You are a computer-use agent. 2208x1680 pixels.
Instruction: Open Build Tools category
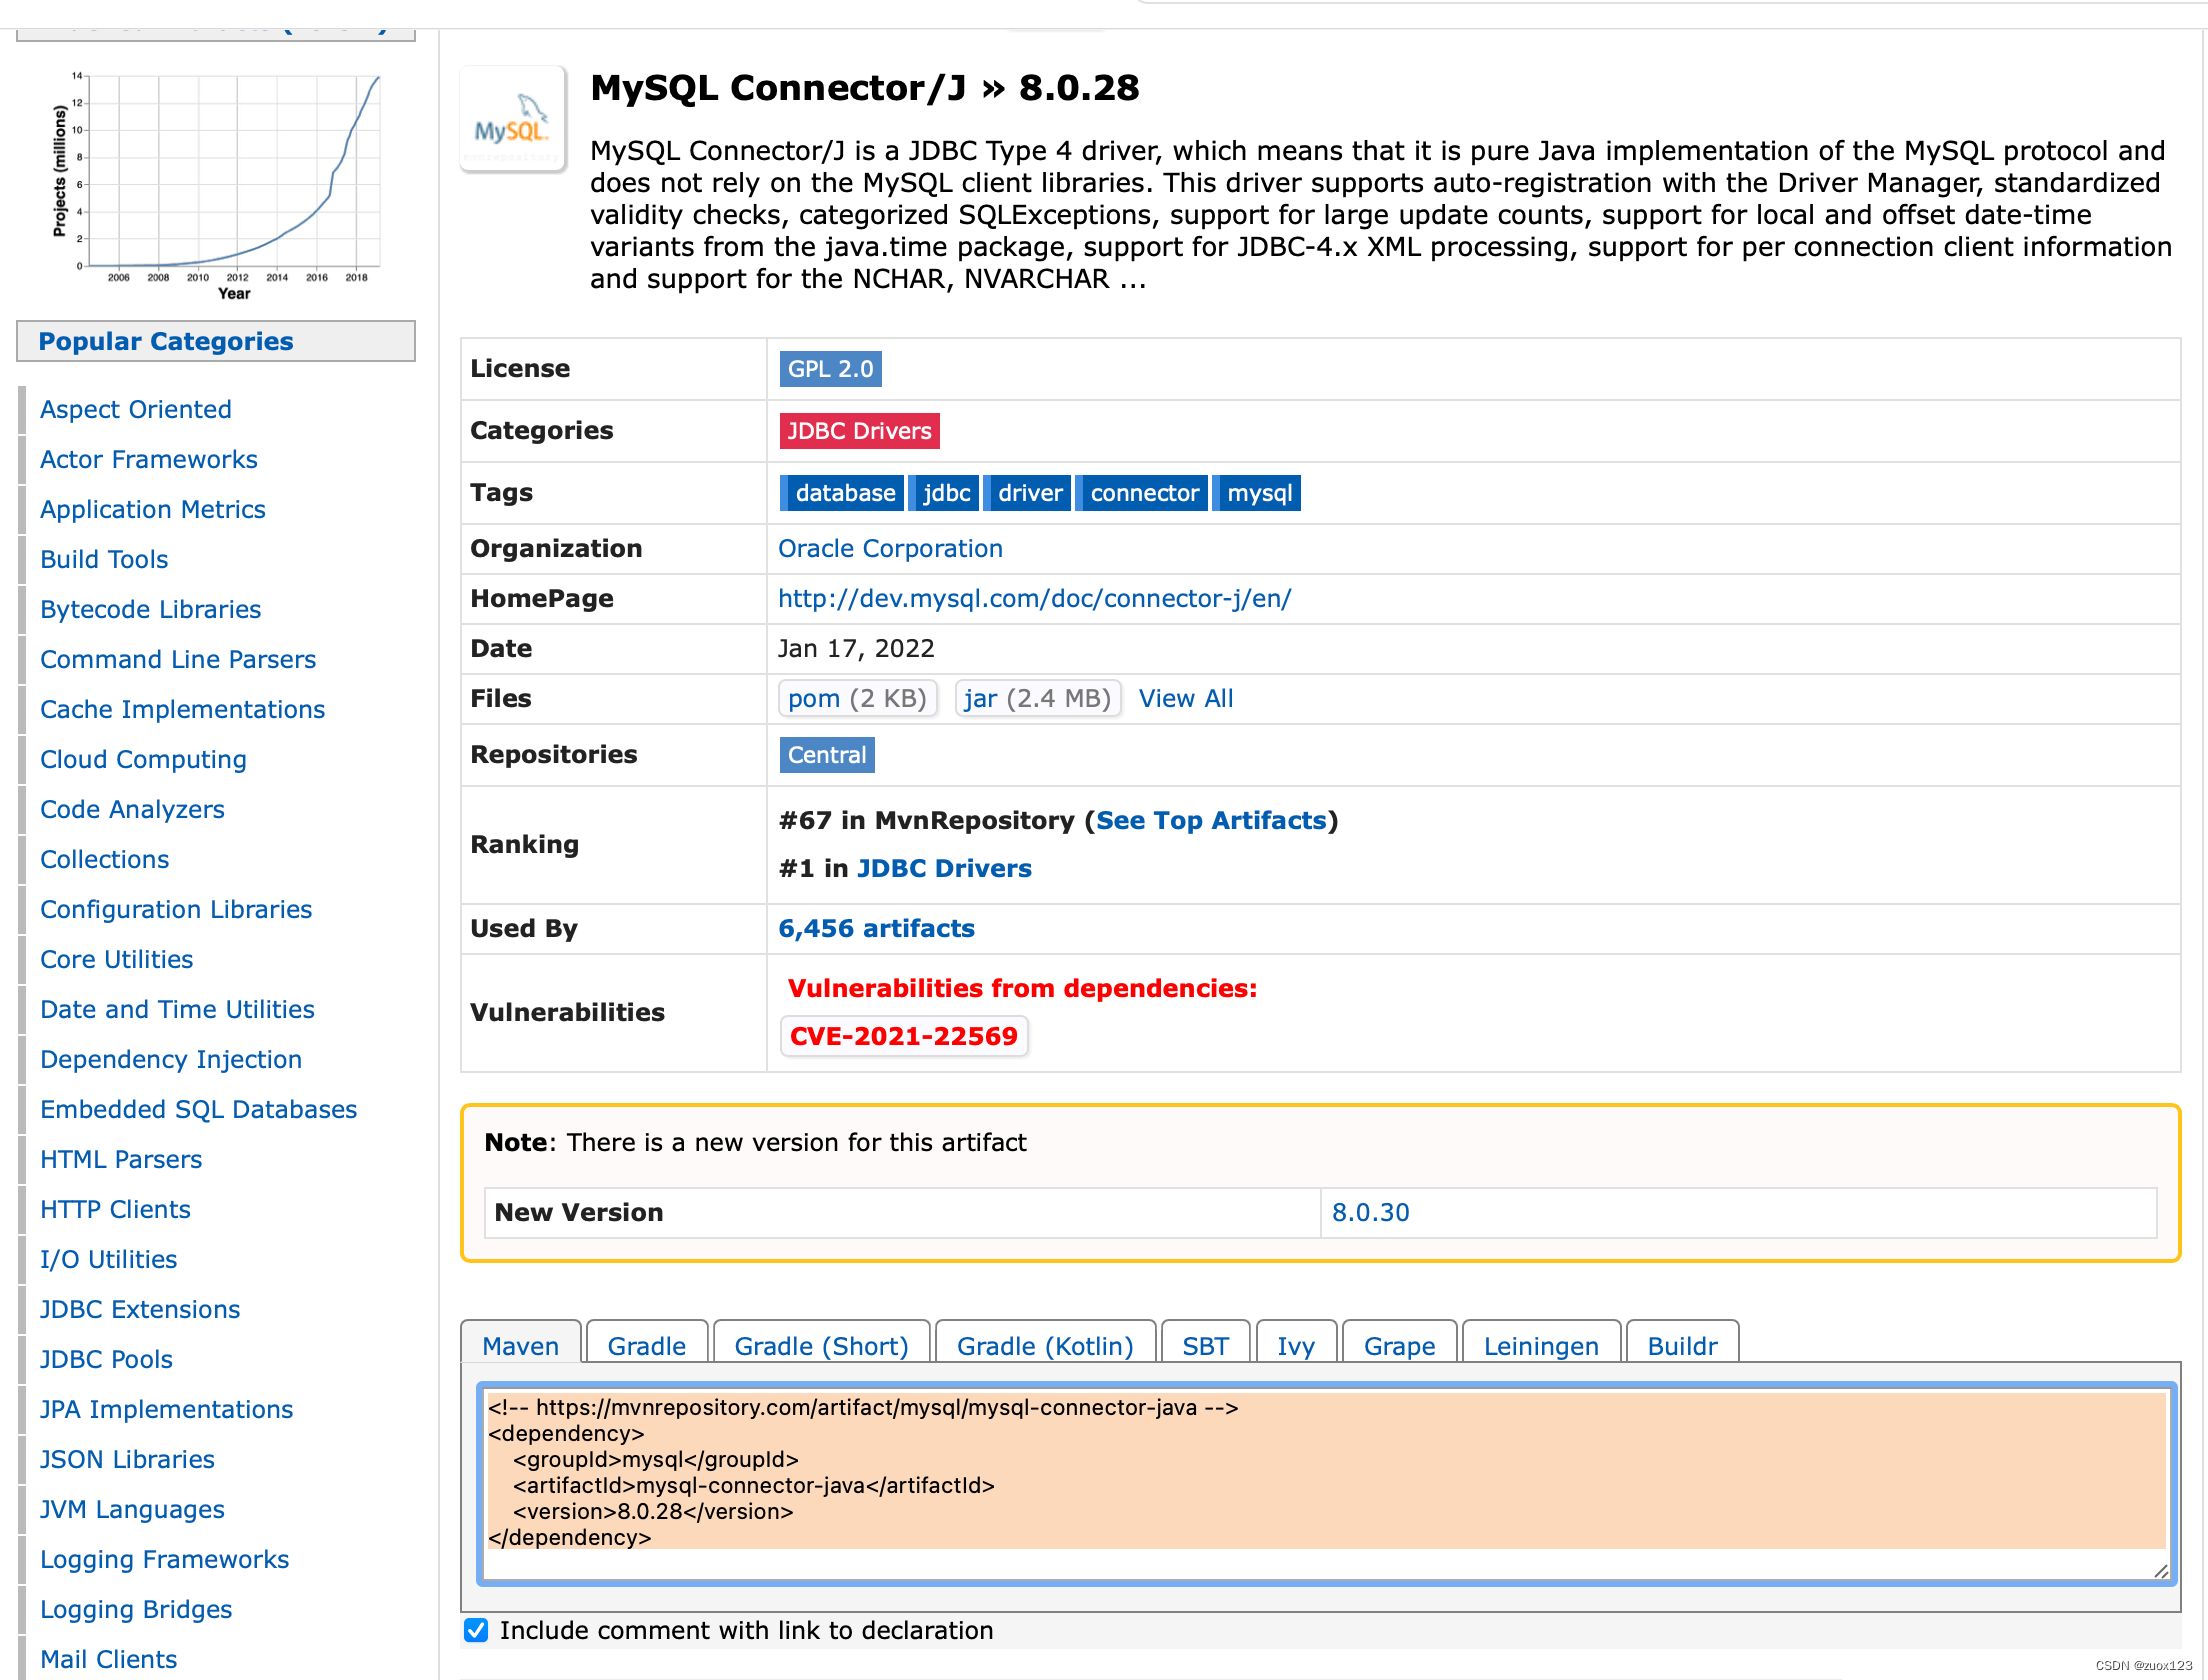pyautogui.click(x=104, y=560)
